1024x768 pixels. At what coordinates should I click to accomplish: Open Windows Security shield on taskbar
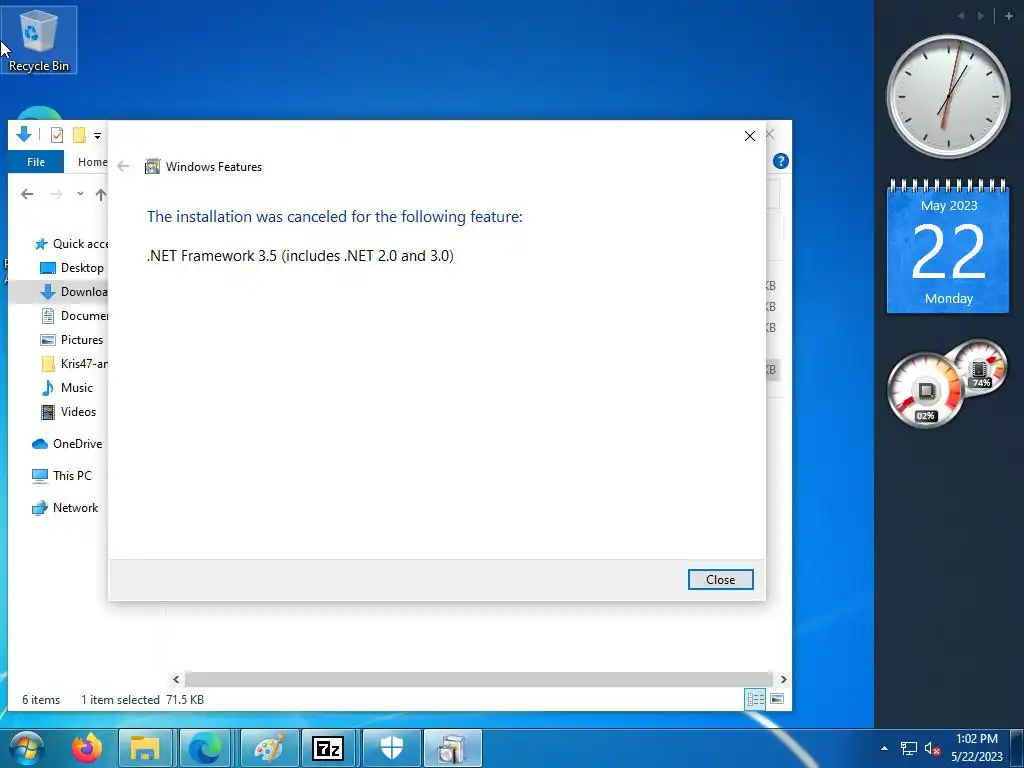[x=391, y=748]
